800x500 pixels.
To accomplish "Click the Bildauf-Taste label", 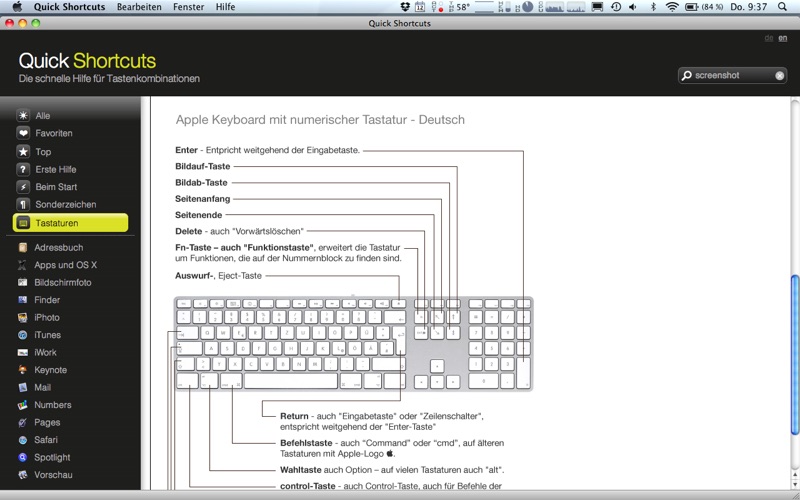I will click(x=203, y=166).
